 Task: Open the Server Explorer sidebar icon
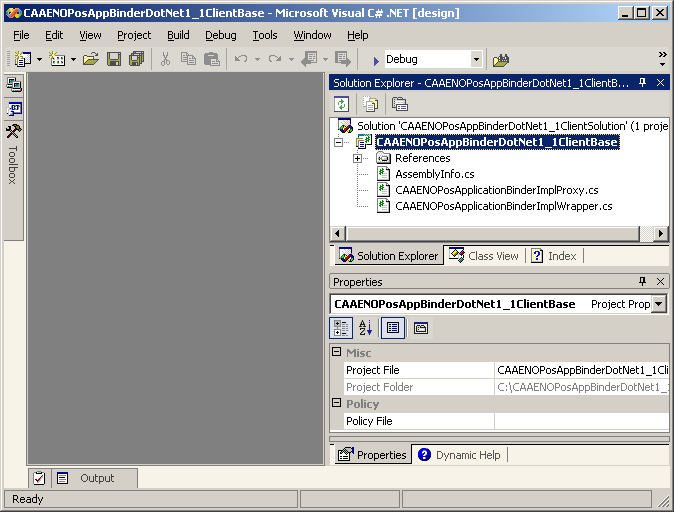tap(14, 85)
